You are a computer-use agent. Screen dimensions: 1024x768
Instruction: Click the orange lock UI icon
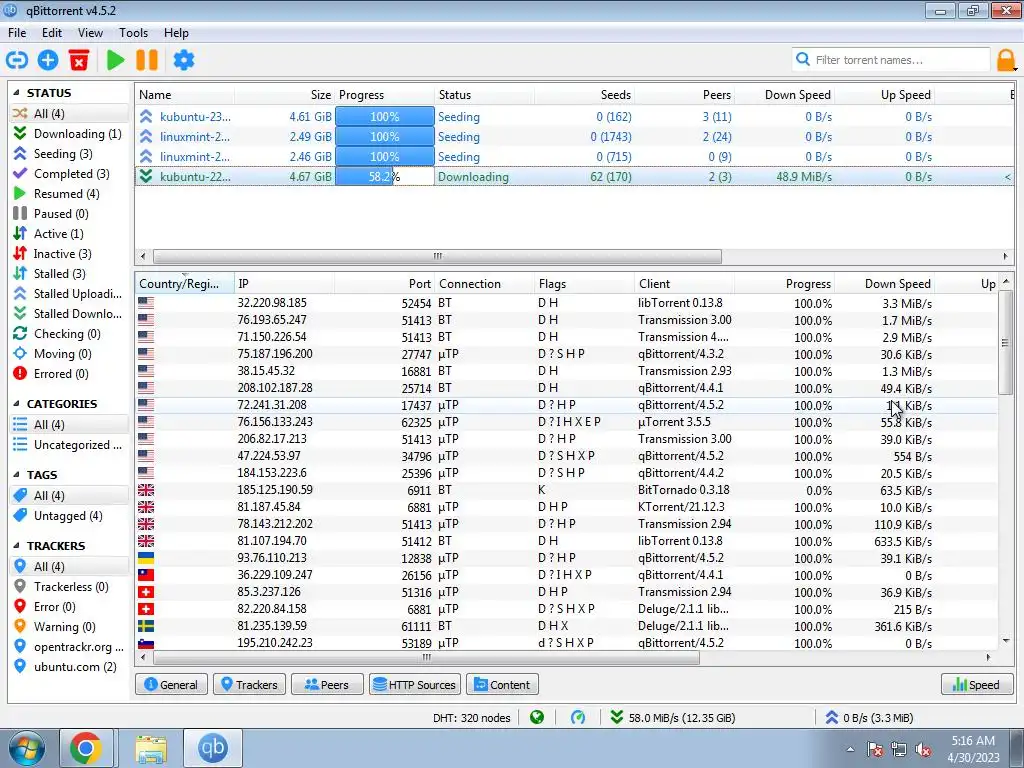click(1006, 60)
